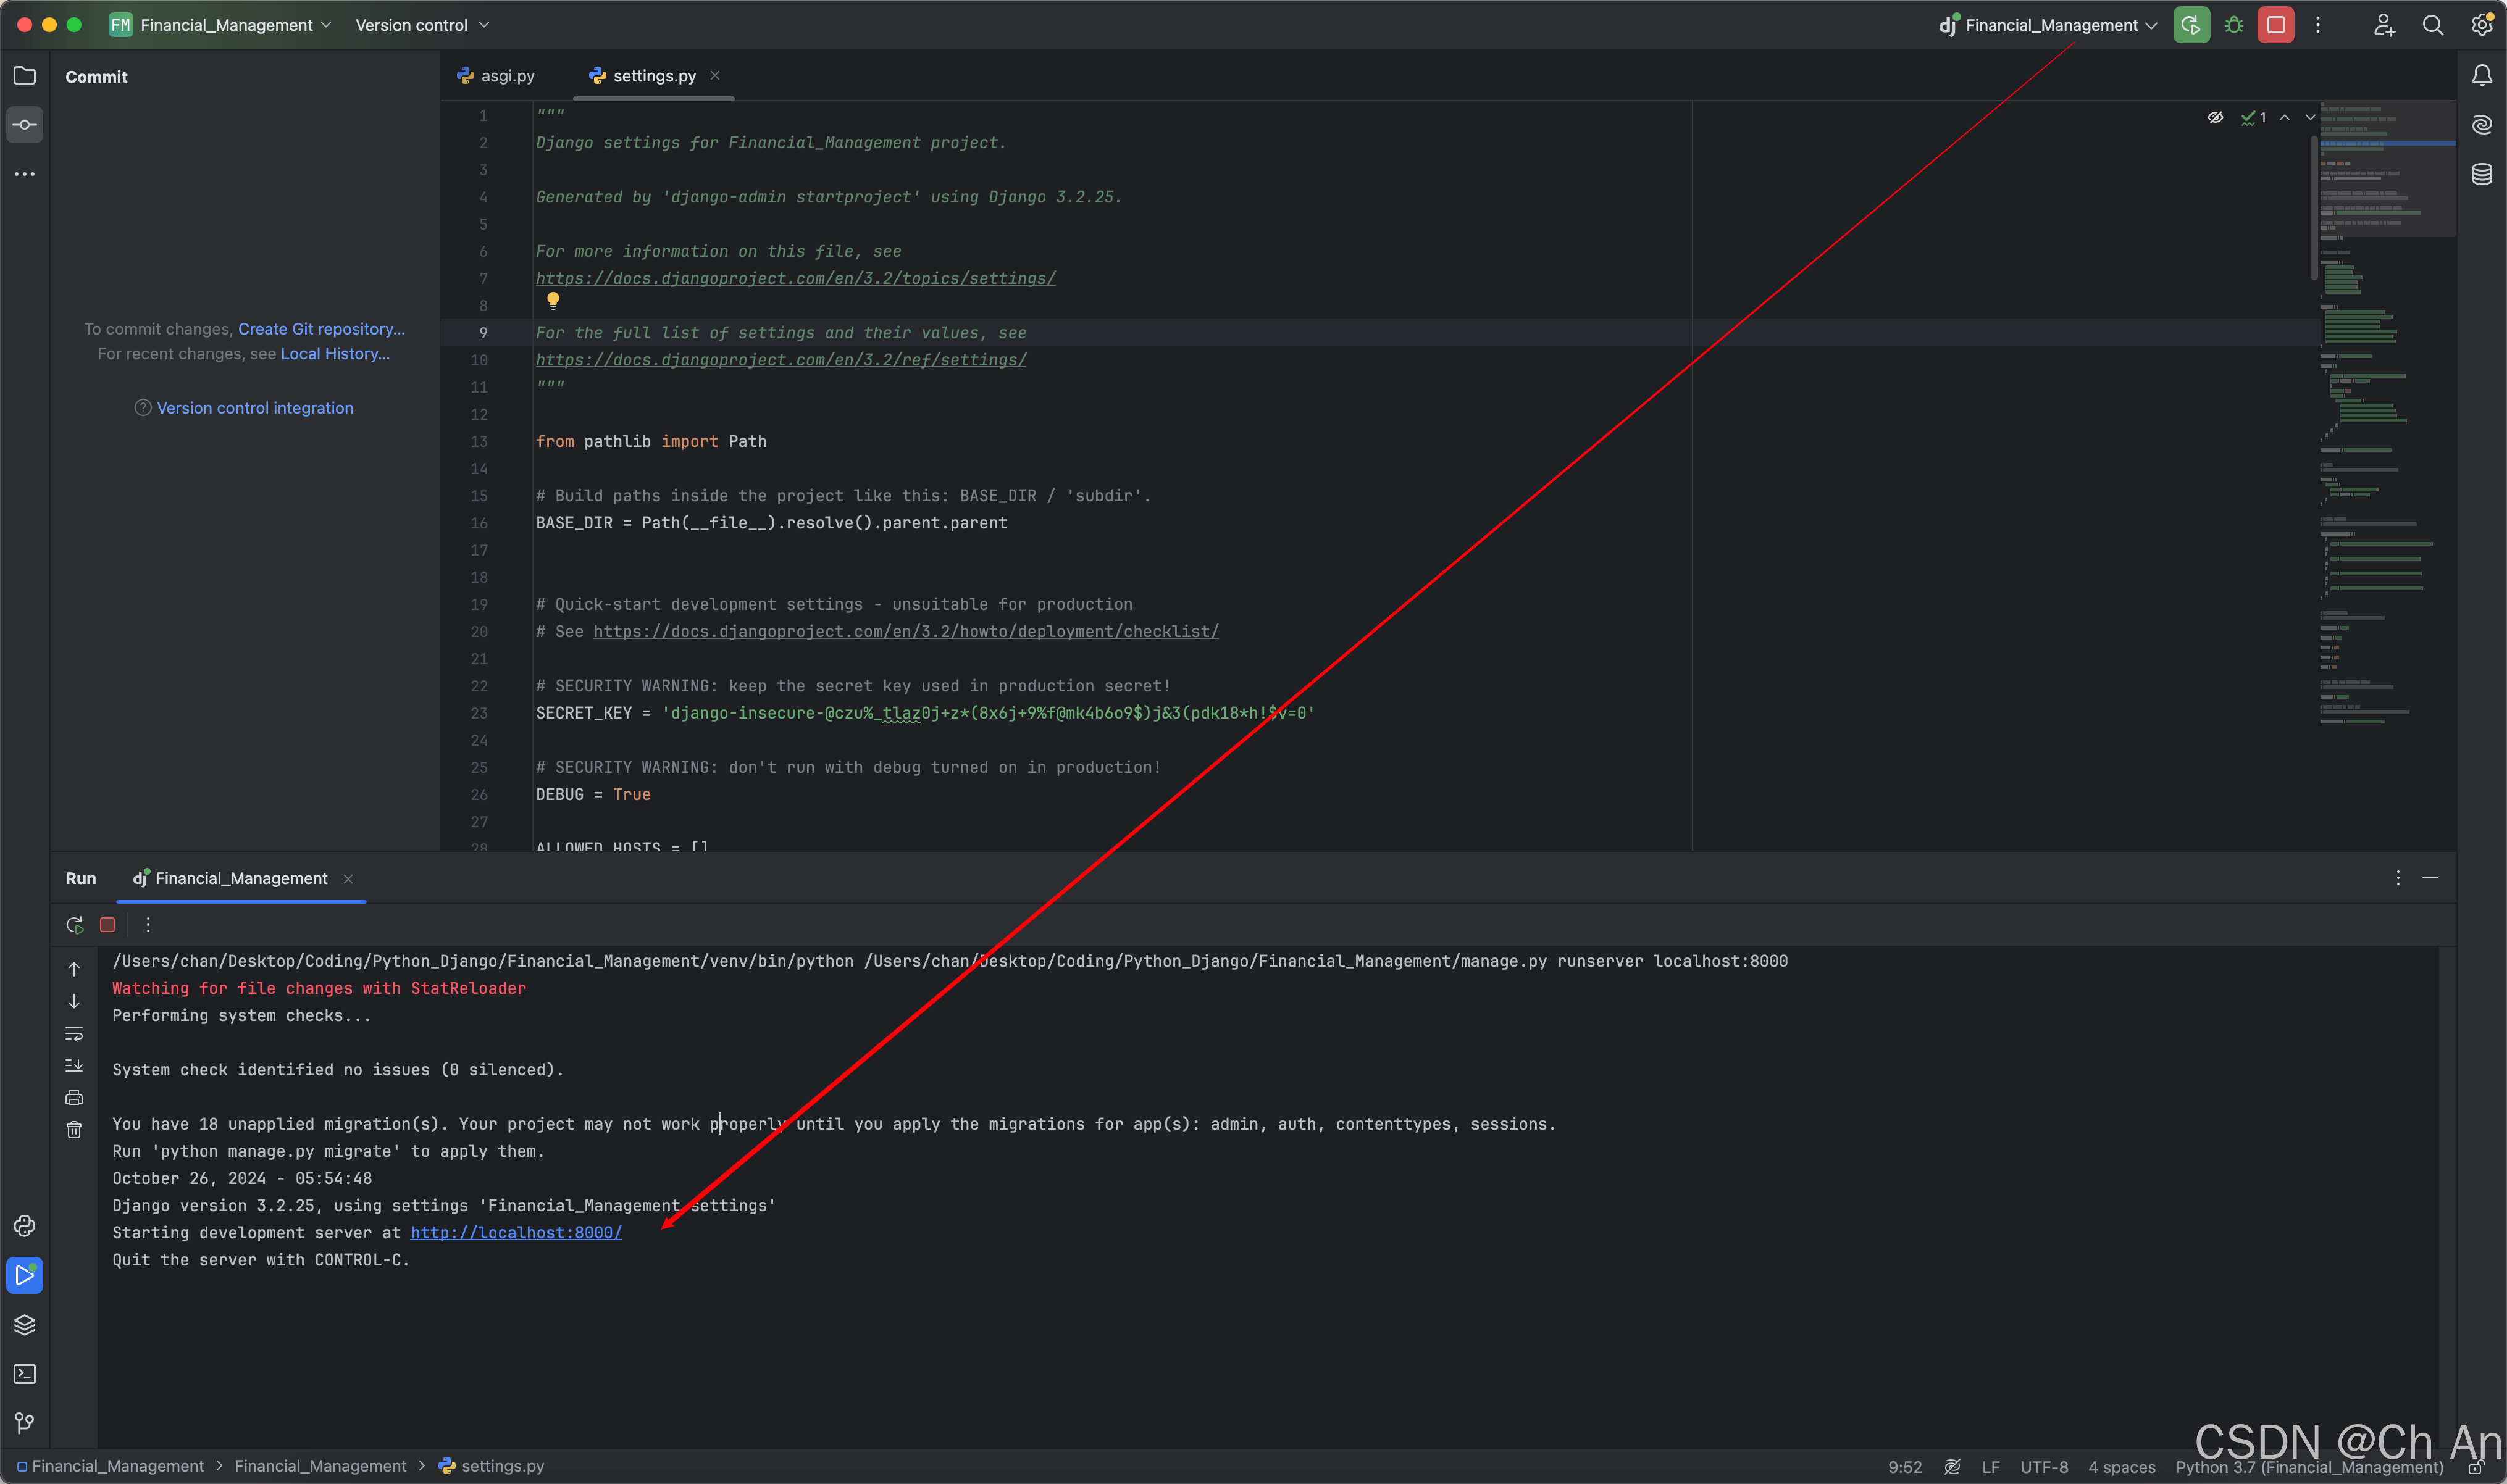Open the http://localhost:8000/ link in console
This screenshot has height=1484, width=2507.
pos(516,1233)
